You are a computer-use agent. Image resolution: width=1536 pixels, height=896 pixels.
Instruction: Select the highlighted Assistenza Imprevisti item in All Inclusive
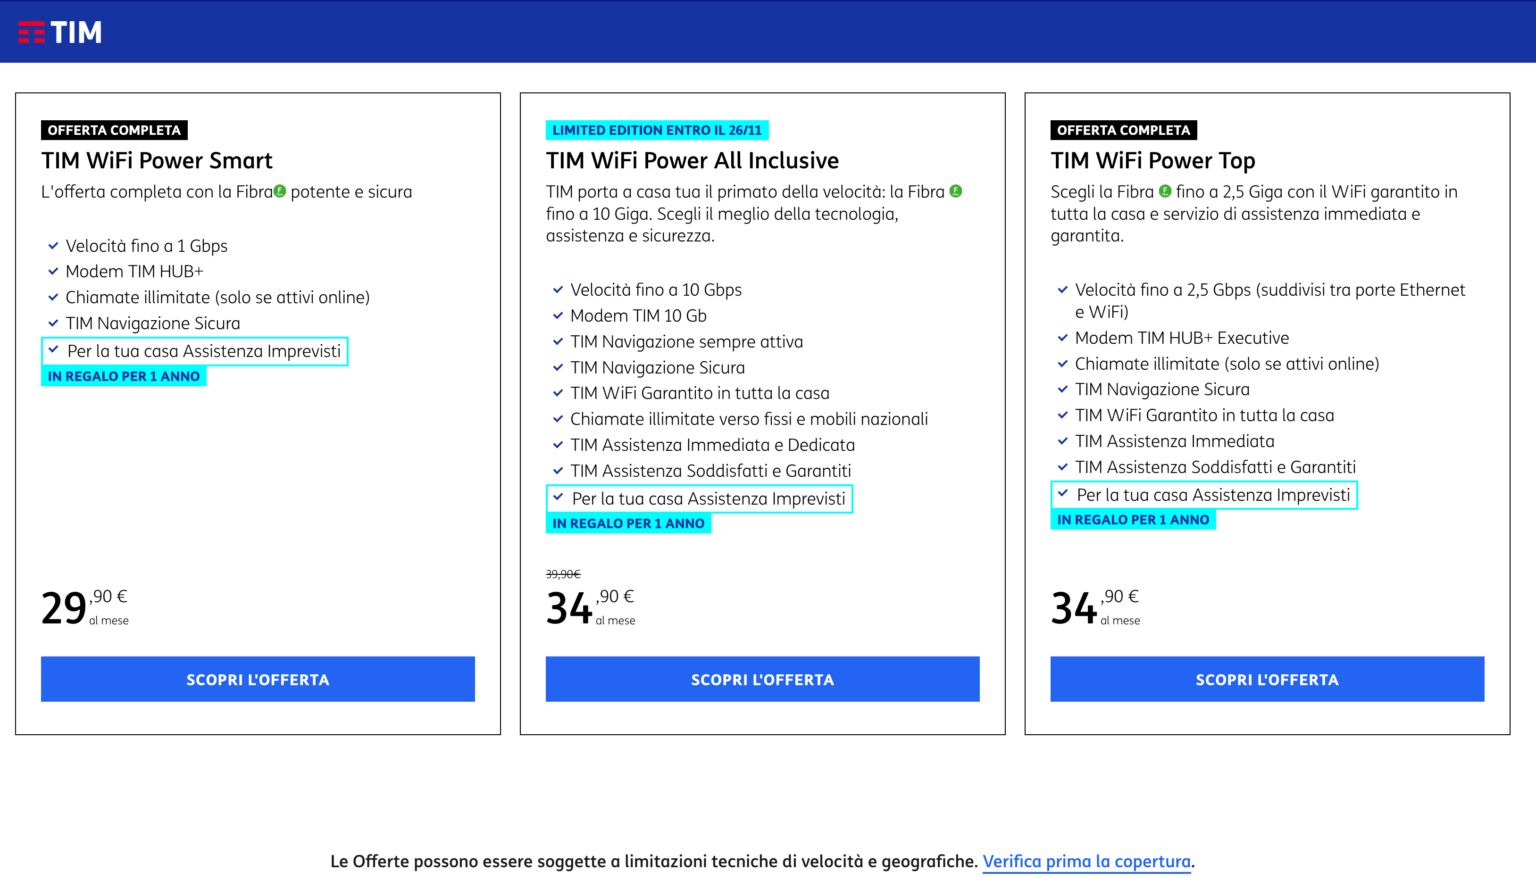pyautogui.click(x=700, y=497)
